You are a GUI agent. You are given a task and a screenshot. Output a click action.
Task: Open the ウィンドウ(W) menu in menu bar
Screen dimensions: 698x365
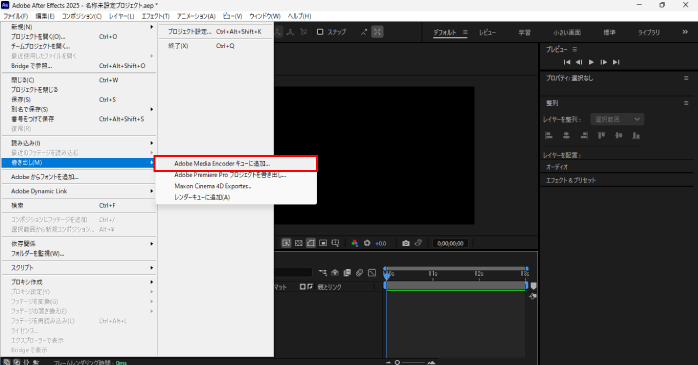coord(265,16)
